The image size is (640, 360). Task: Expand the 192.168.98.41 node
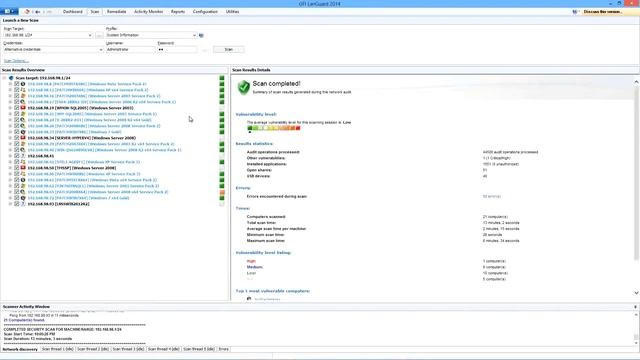pos(10,156)
